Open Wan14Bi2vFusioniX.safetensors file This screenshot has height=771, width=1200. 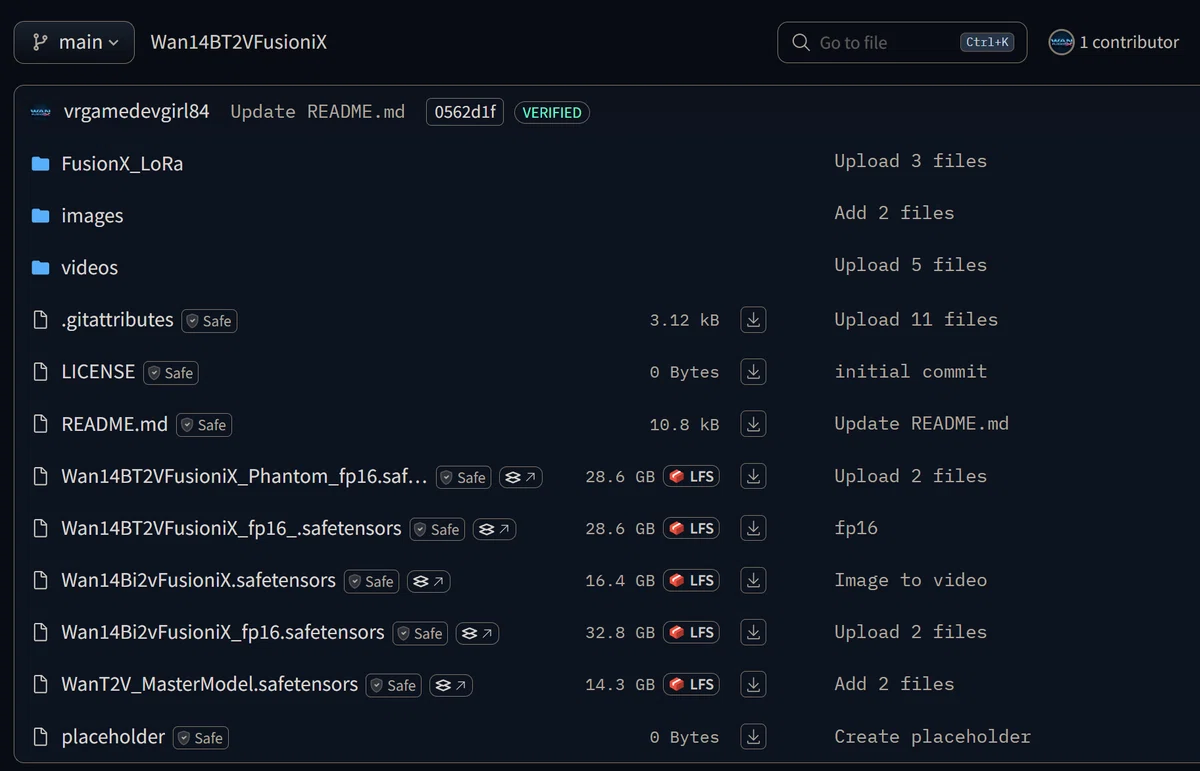coord(198,580)
